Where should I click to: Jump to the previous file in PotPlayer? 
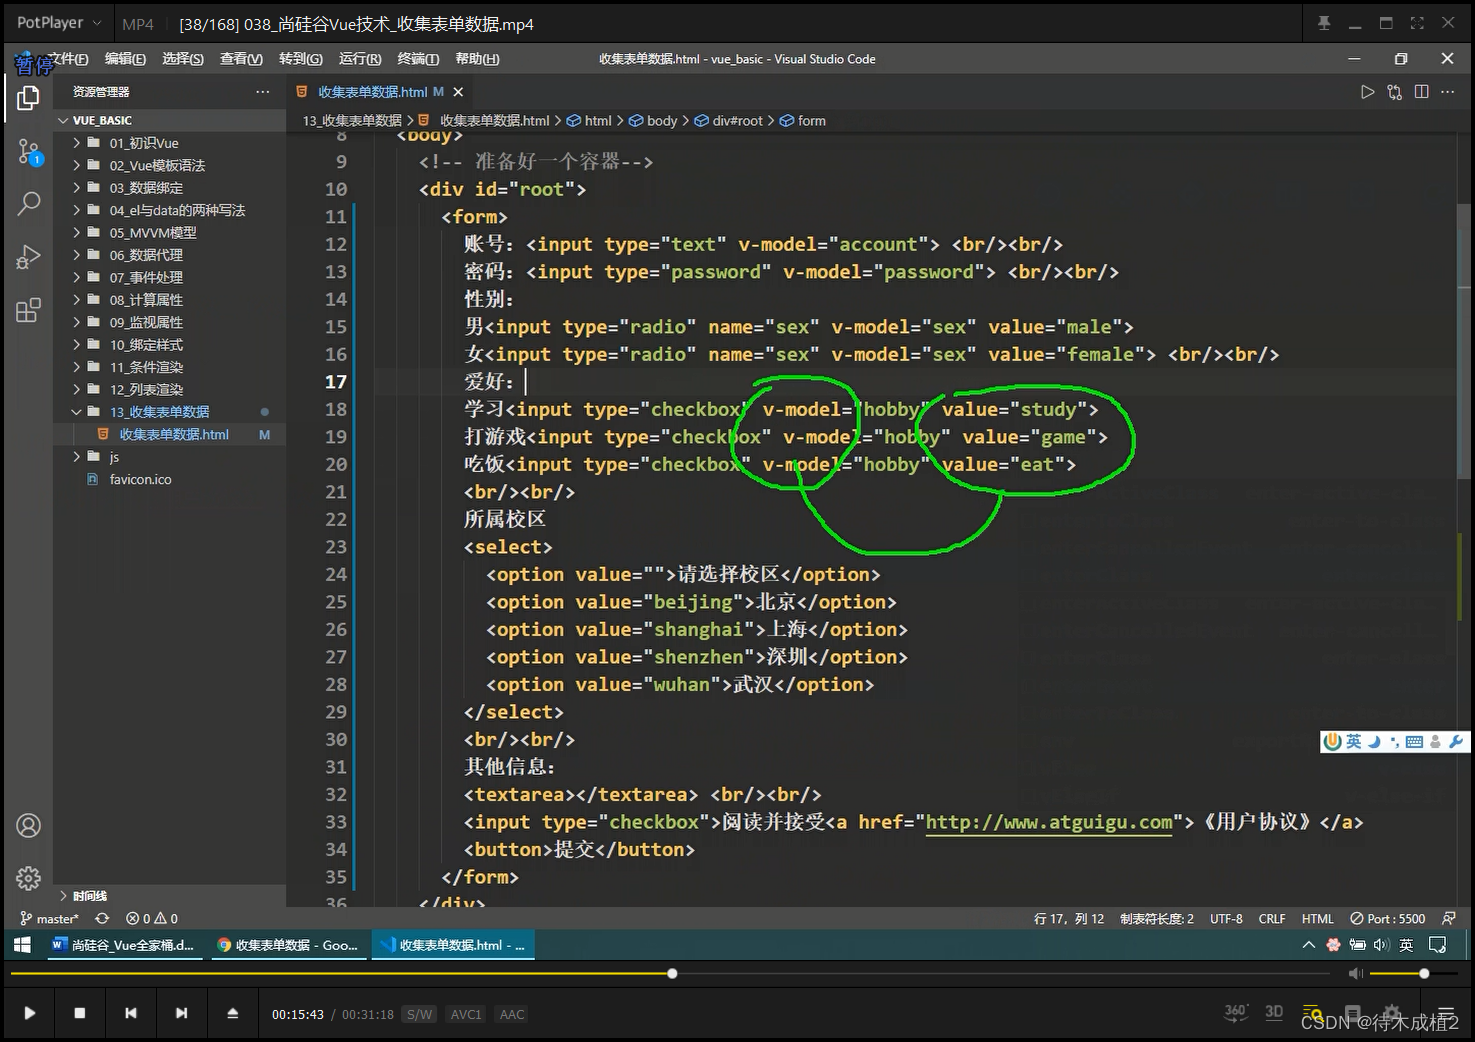[x=130, y=1013]
